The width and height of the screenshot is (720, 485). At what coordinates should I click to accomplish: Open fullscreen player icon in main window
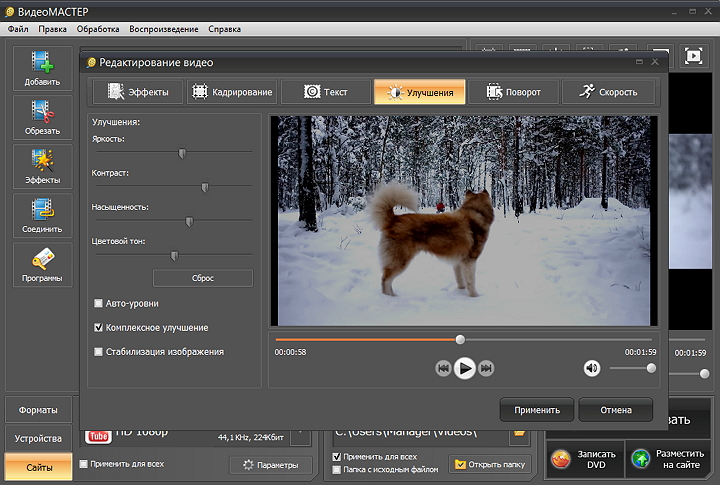coord(693,56)
